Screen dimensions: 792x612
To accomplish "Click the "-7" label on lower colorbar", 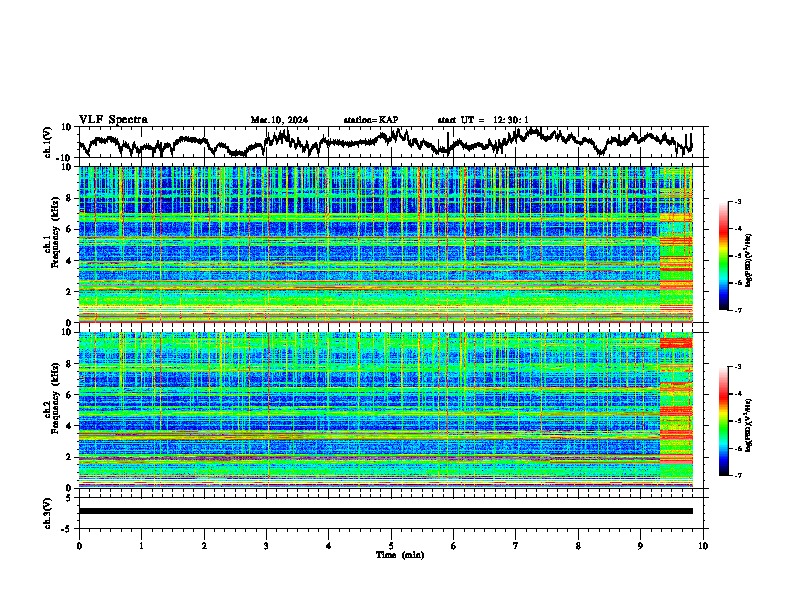I will click(738, 475).
